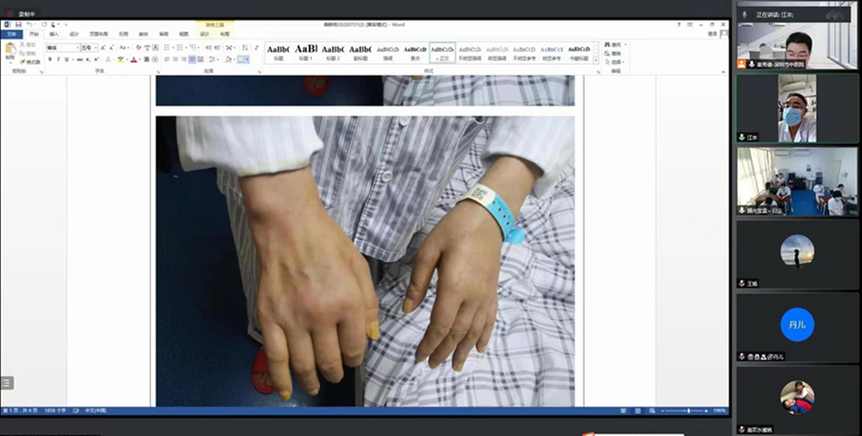862x436 pixels.
Task: Click the zoom slider in status bar
Action: tap(688, 411)
